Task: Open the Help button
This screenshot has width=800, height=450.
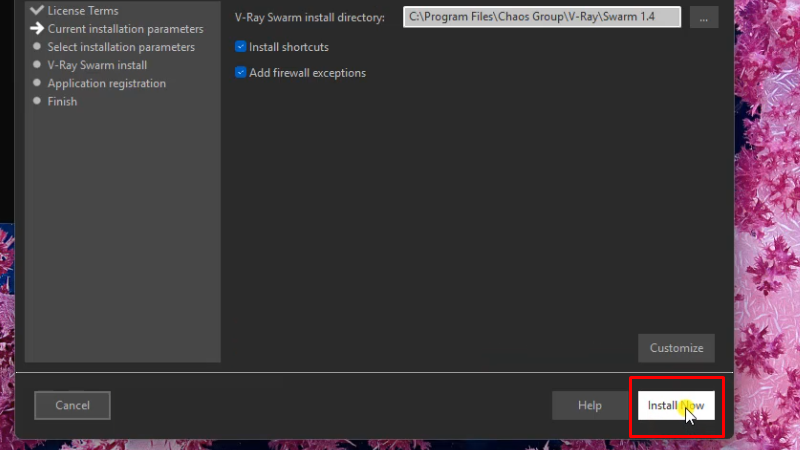Action: point(590,406)
